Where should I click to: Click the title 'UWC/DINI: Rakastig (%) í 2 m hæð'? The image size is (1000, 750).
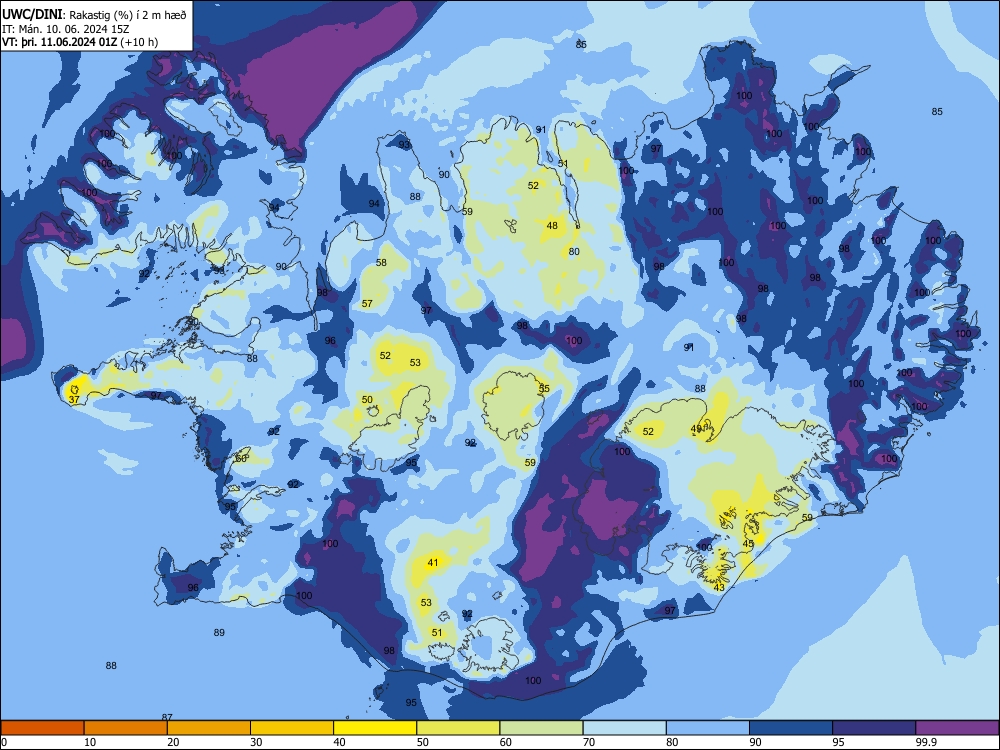pos(94,15)
